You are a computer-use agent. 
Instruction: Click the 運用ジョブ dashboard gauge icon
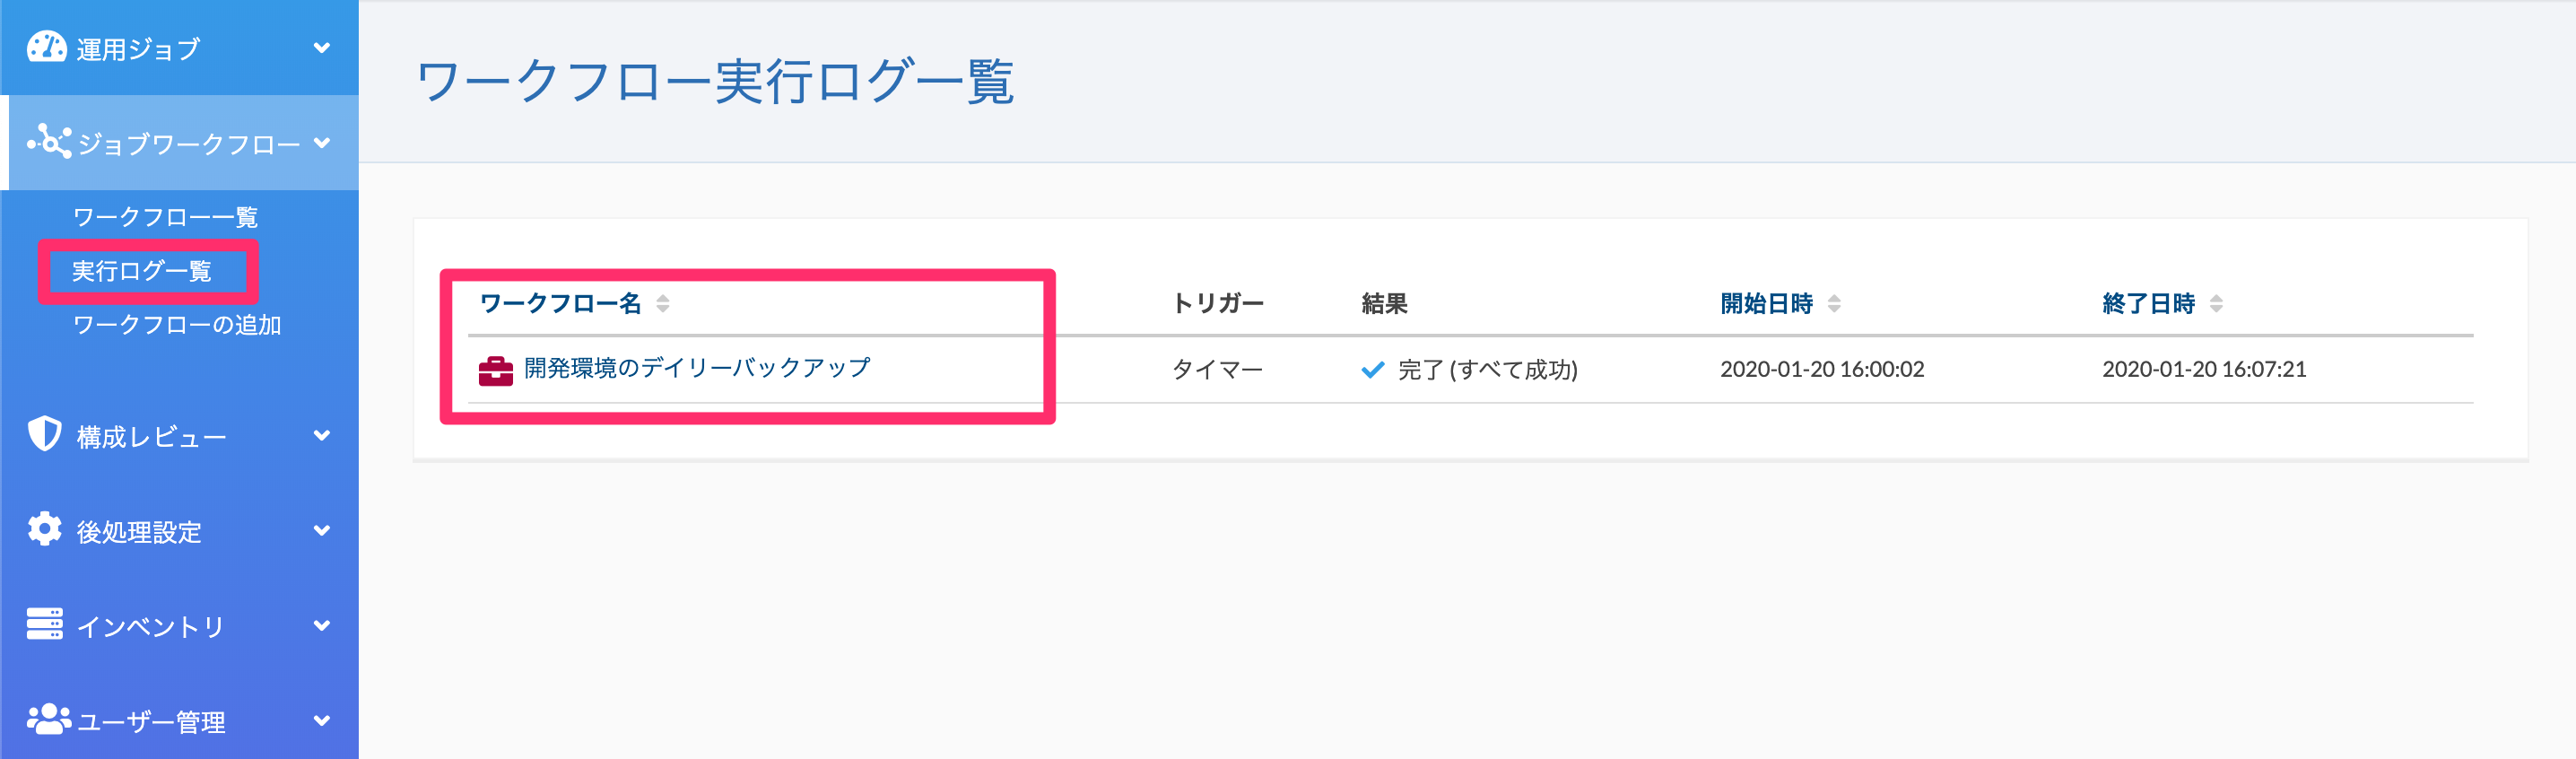46,47
